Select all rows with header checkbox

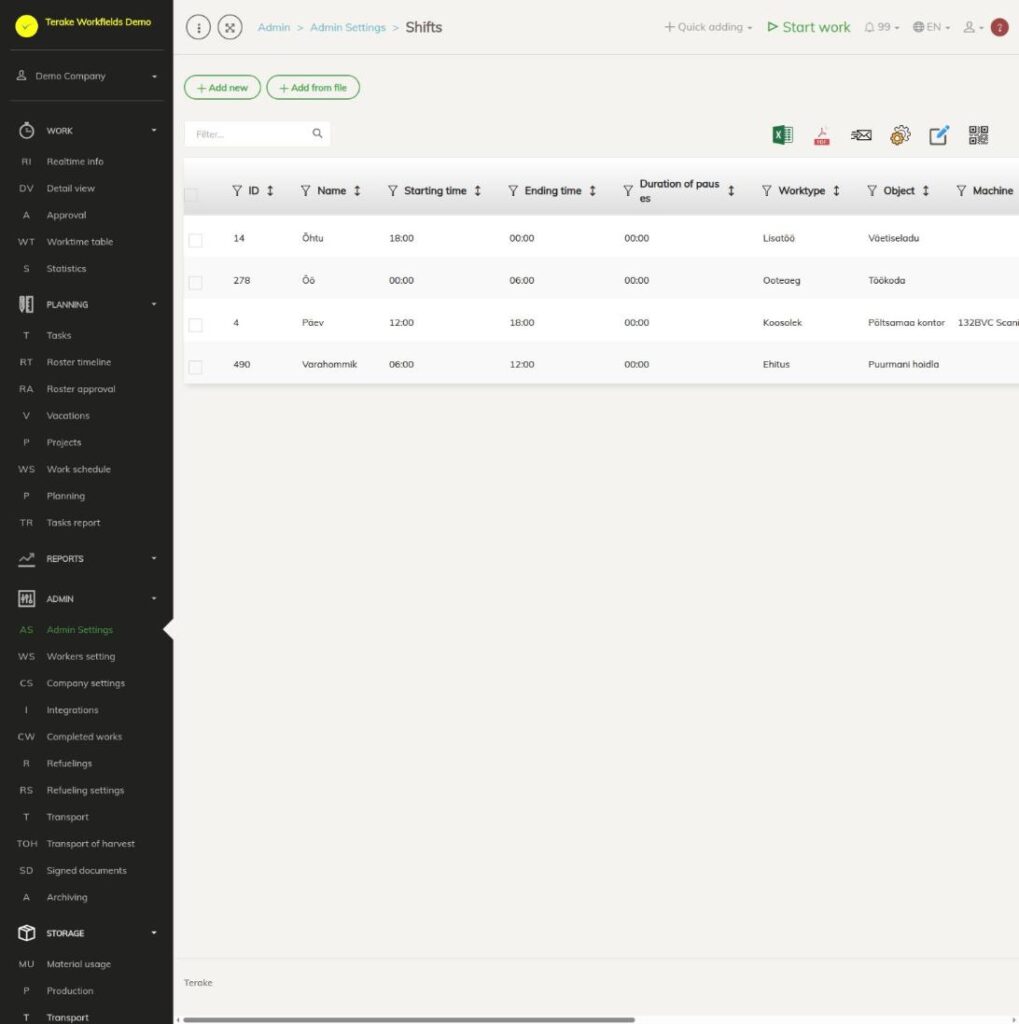pyautogui.click(x=191, y=195)
